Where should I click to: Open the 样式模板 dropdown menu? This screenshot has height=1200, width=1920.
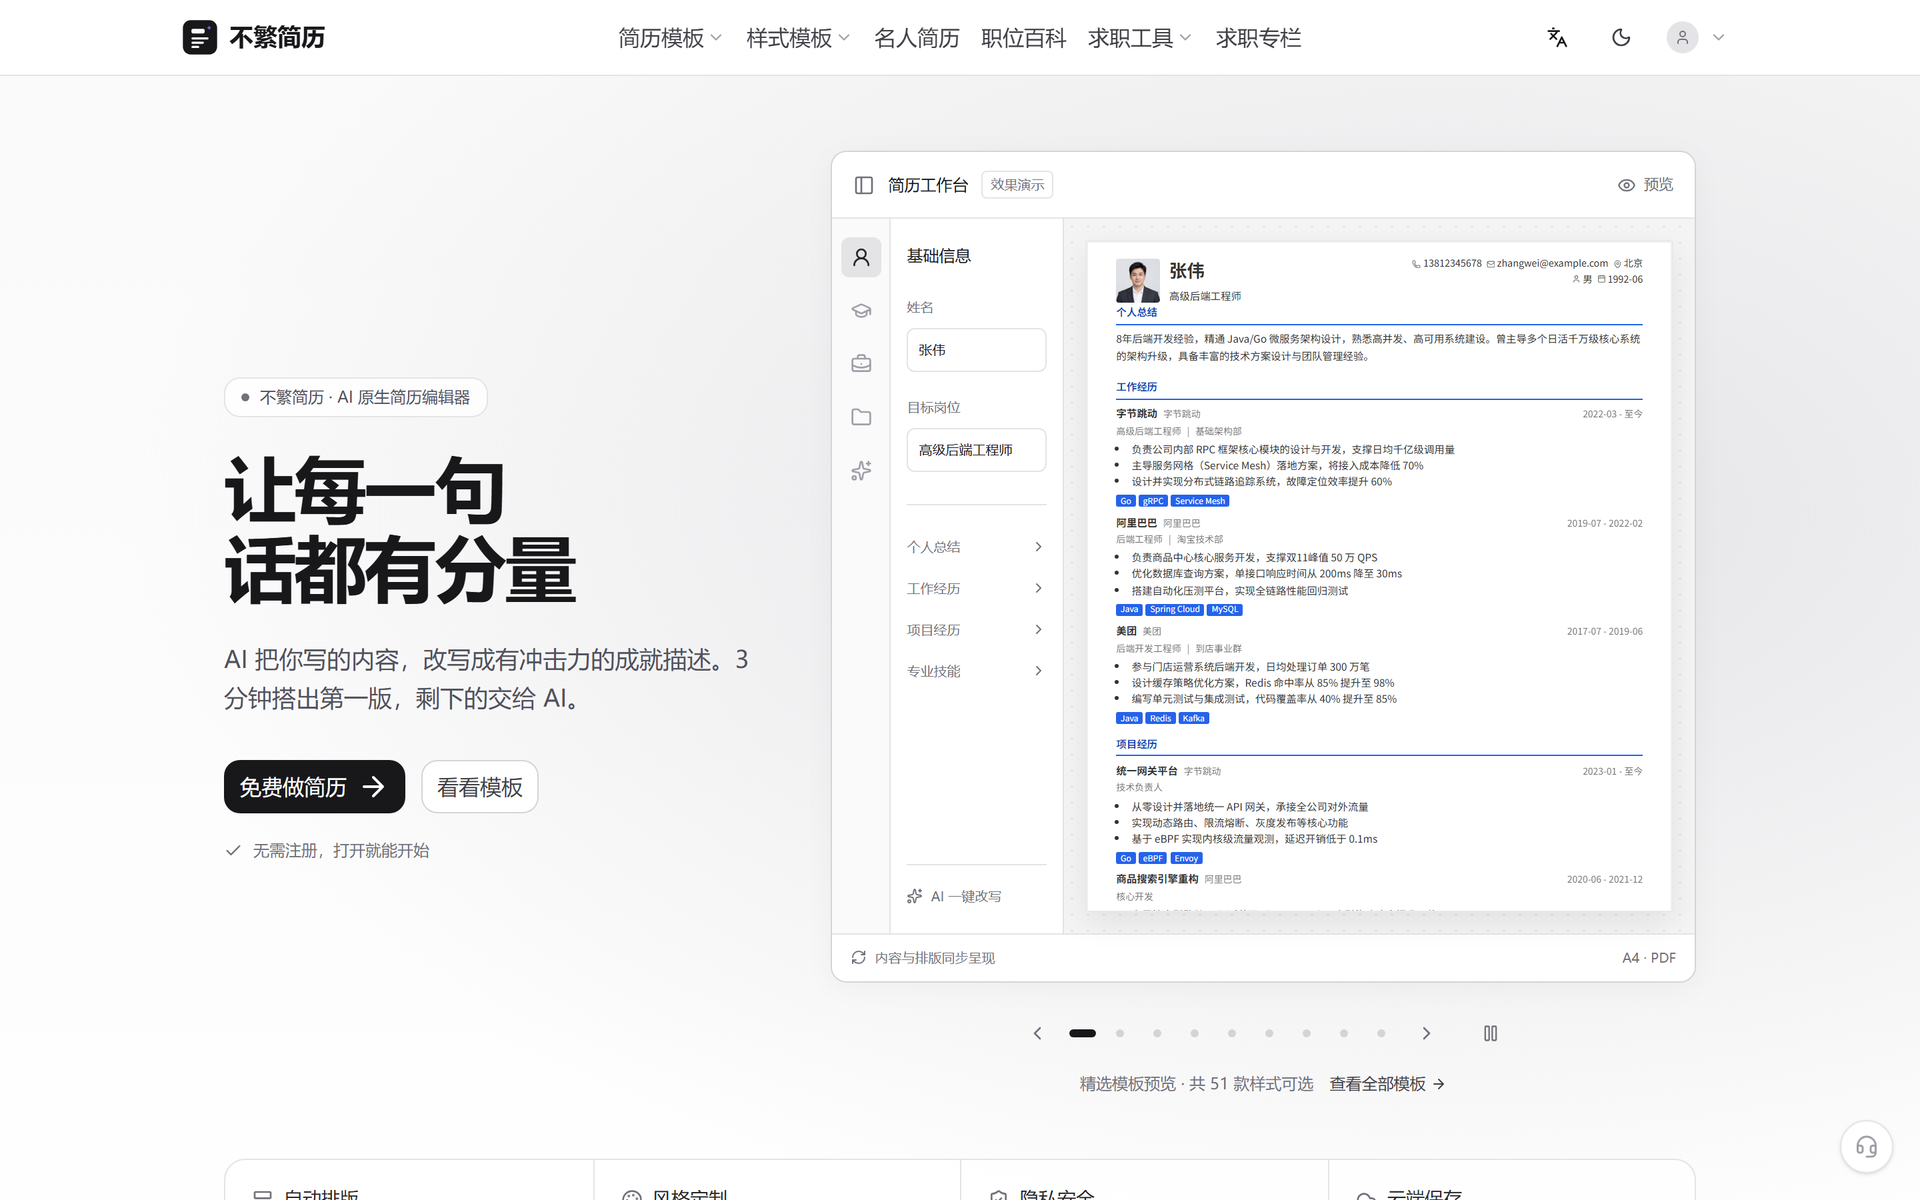pyautogui.click(x=798, y=38)
